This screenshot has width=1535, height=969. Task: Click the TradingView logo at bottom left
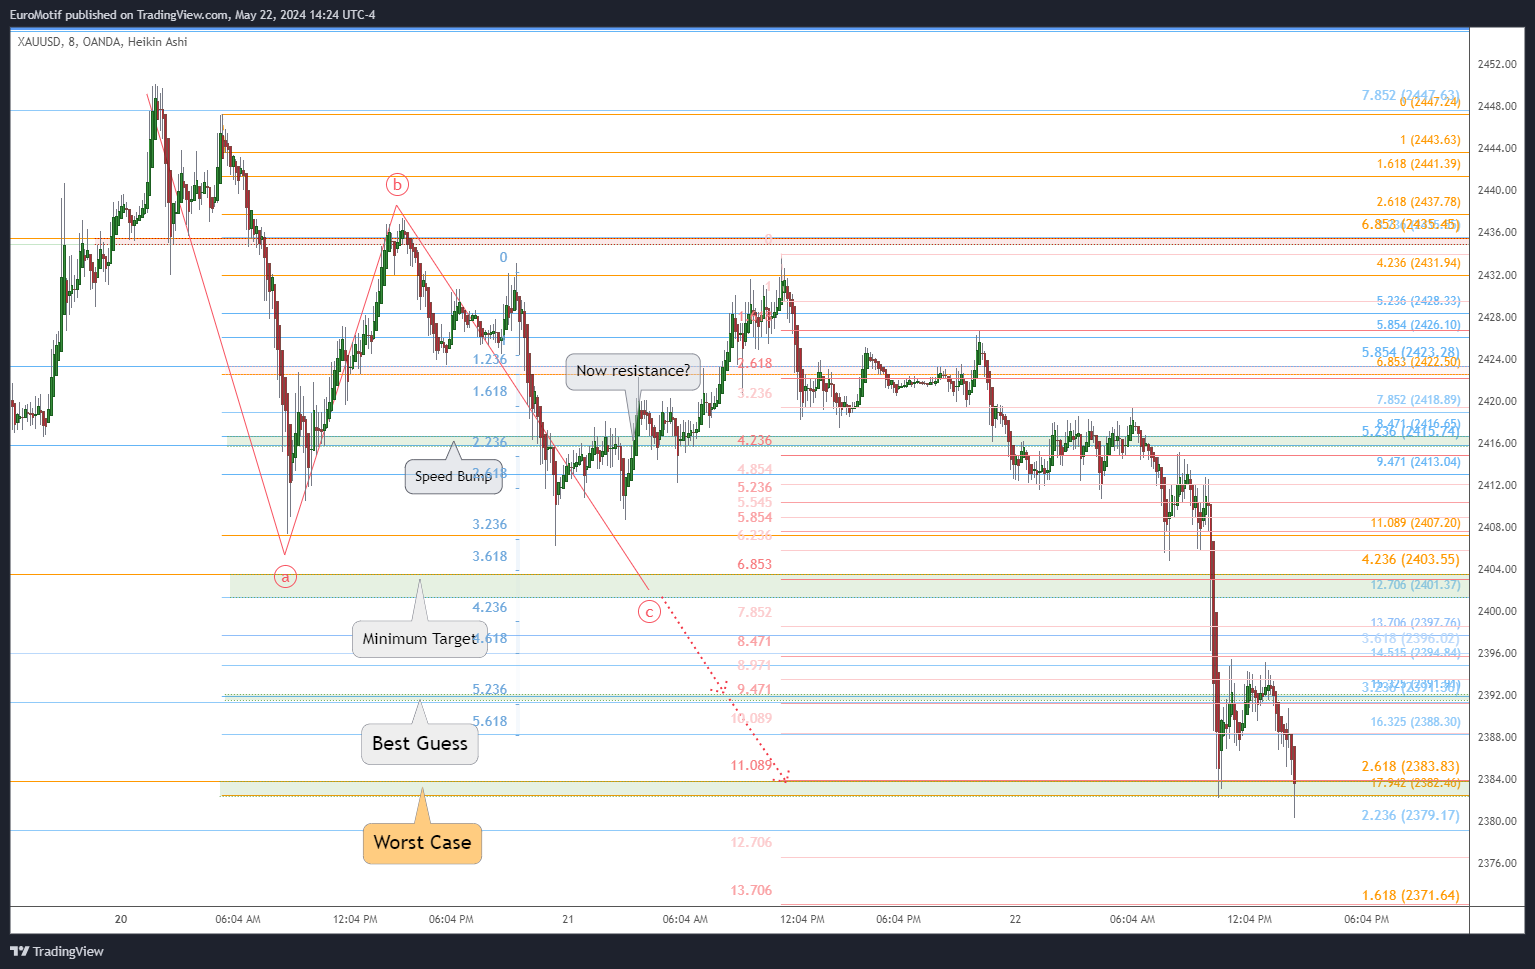[x=57, y=951]
